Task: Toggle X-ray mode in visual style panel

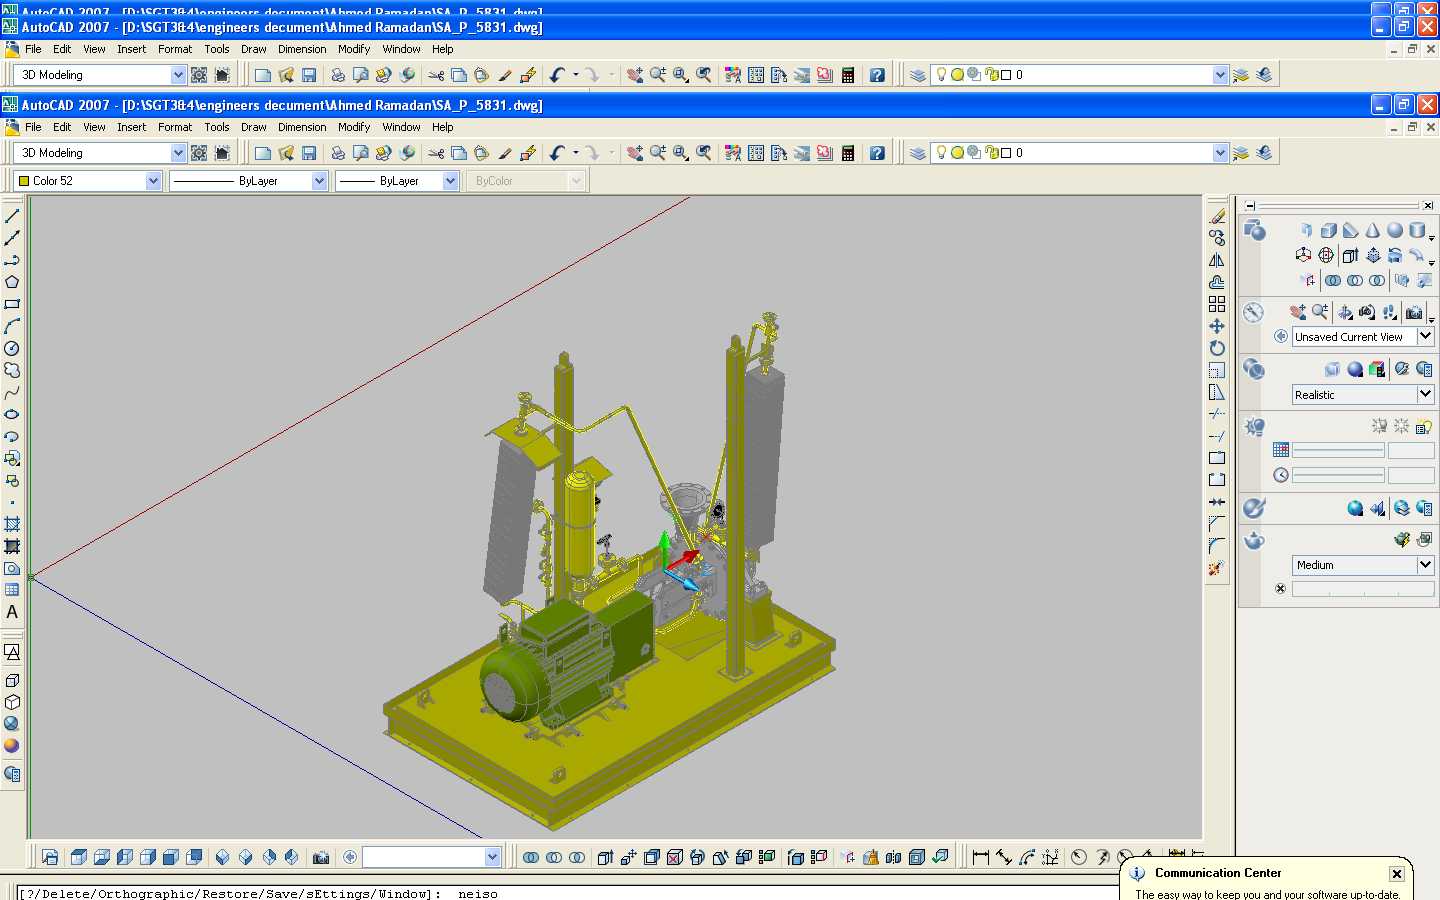Action: pos(1332,369)
